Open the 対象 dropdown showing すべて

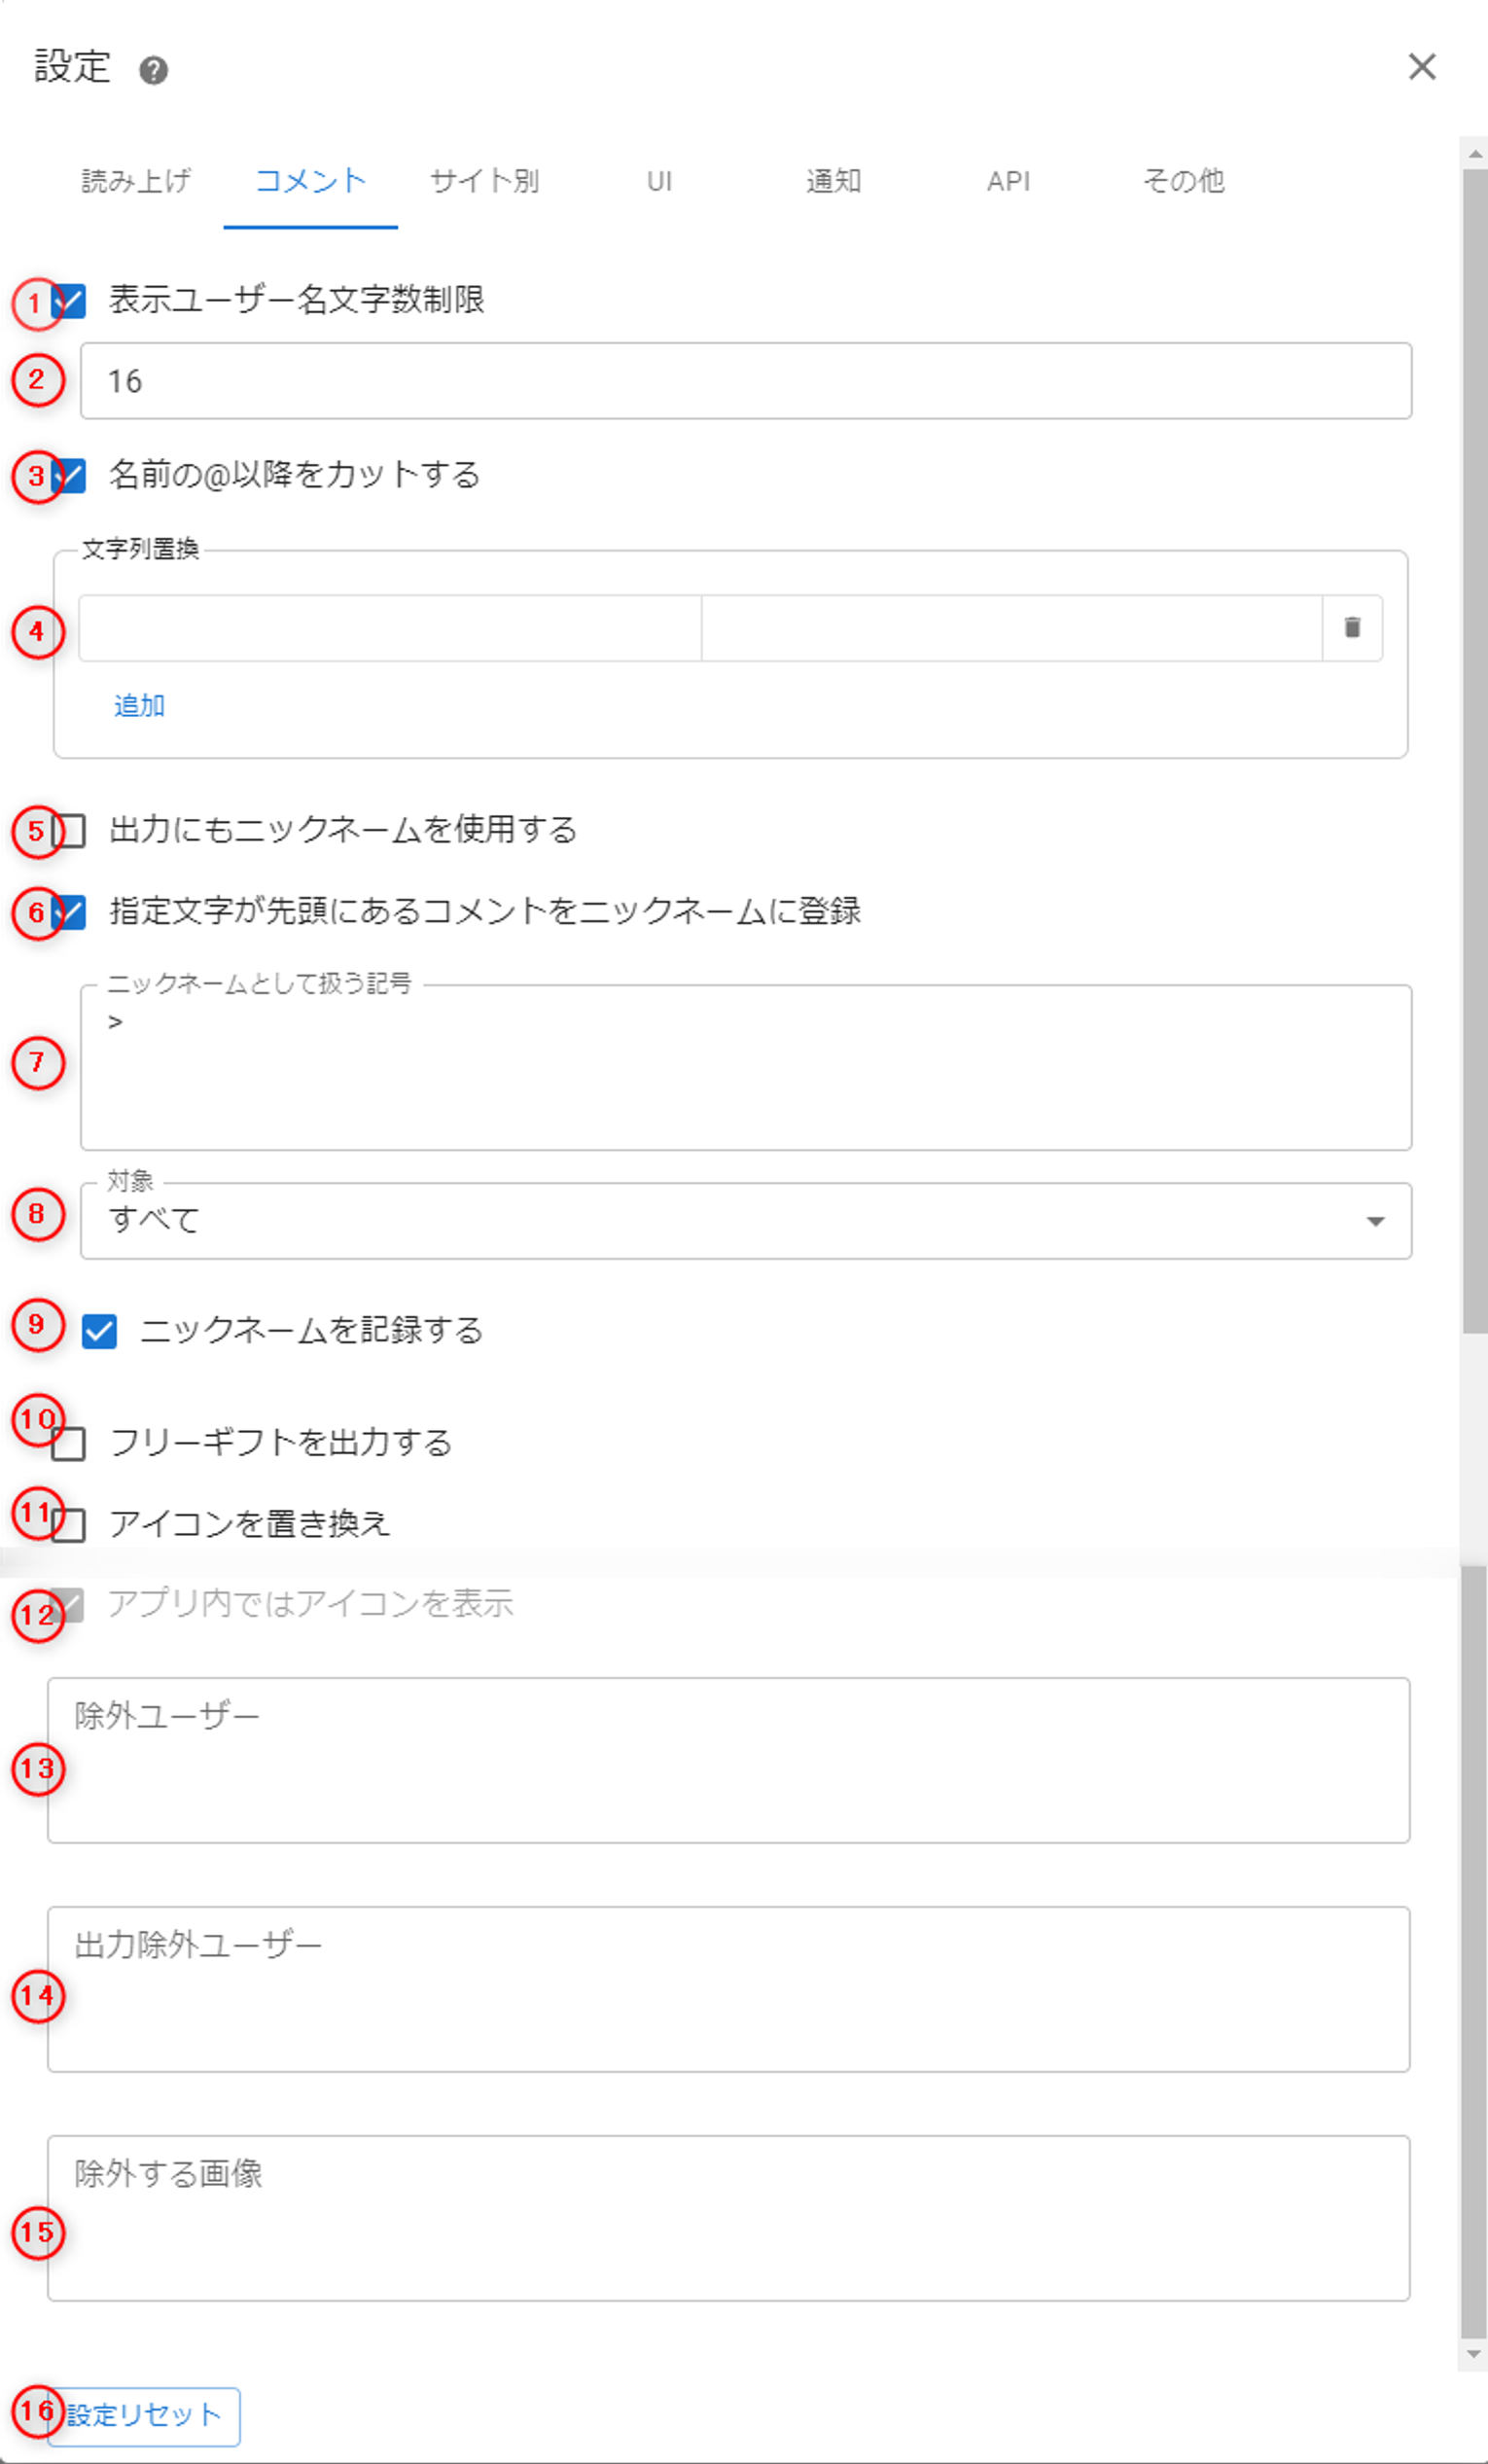click(x=745, y=1221)
